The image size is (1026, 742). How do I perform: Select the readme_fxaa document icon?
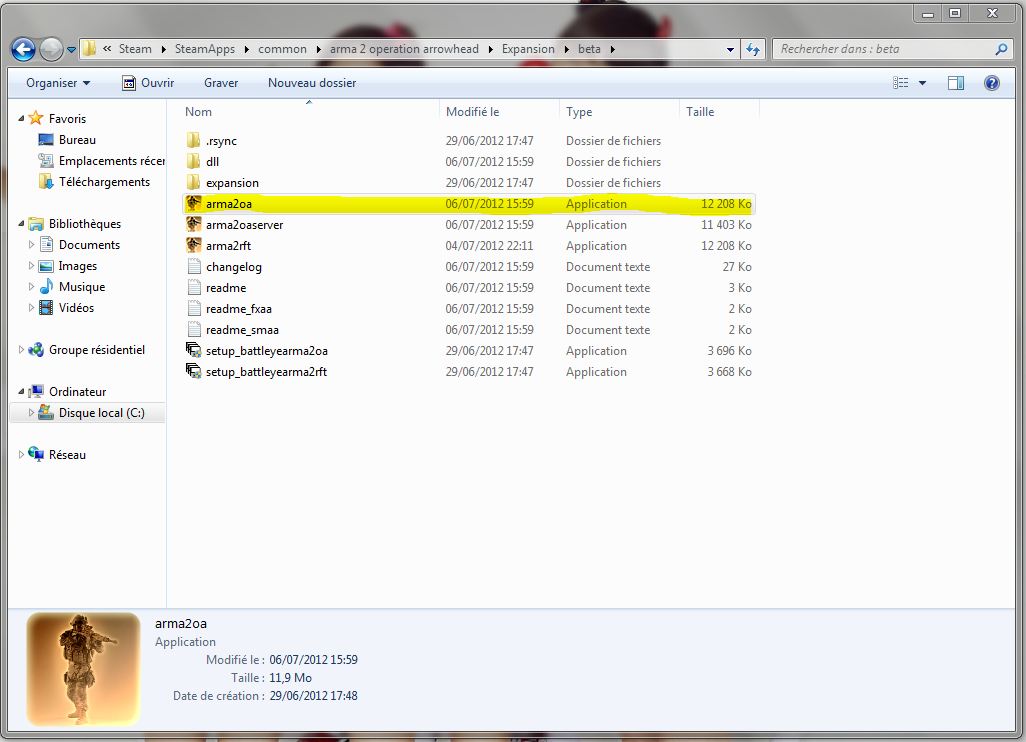[x=194, y=308]
